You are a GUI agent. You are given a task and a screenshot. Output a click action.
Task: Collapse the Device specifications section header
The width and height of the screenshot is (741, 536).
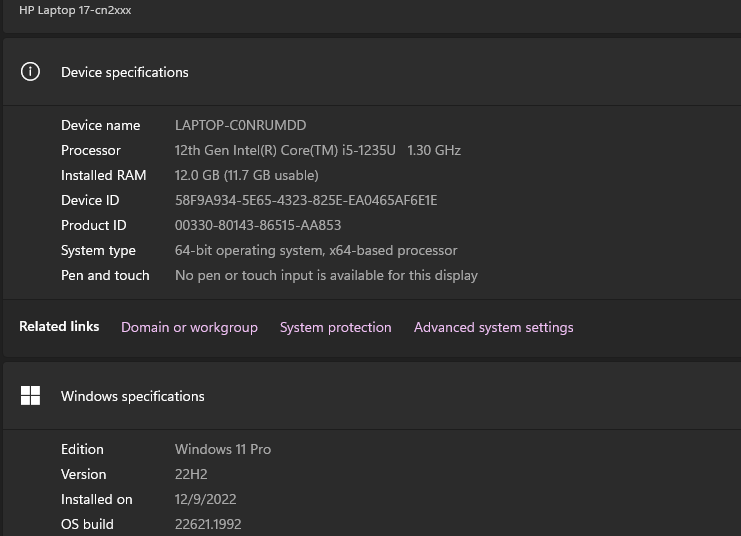tap(370, 72)
